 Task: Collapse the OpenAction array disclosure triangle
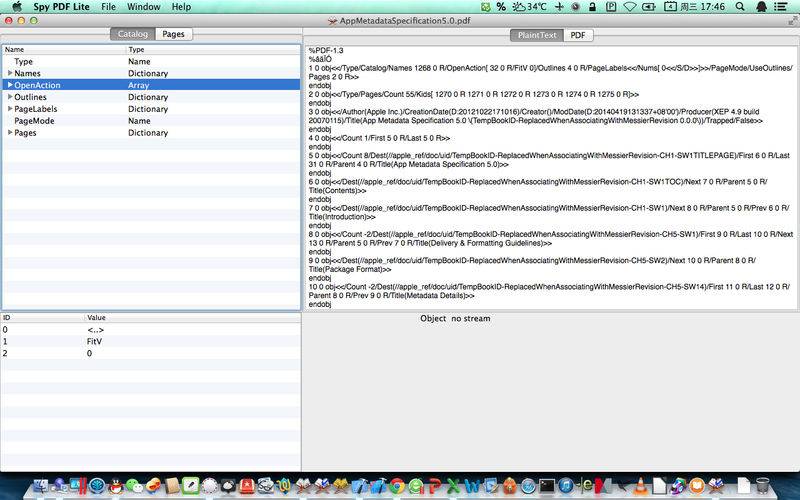10,85
